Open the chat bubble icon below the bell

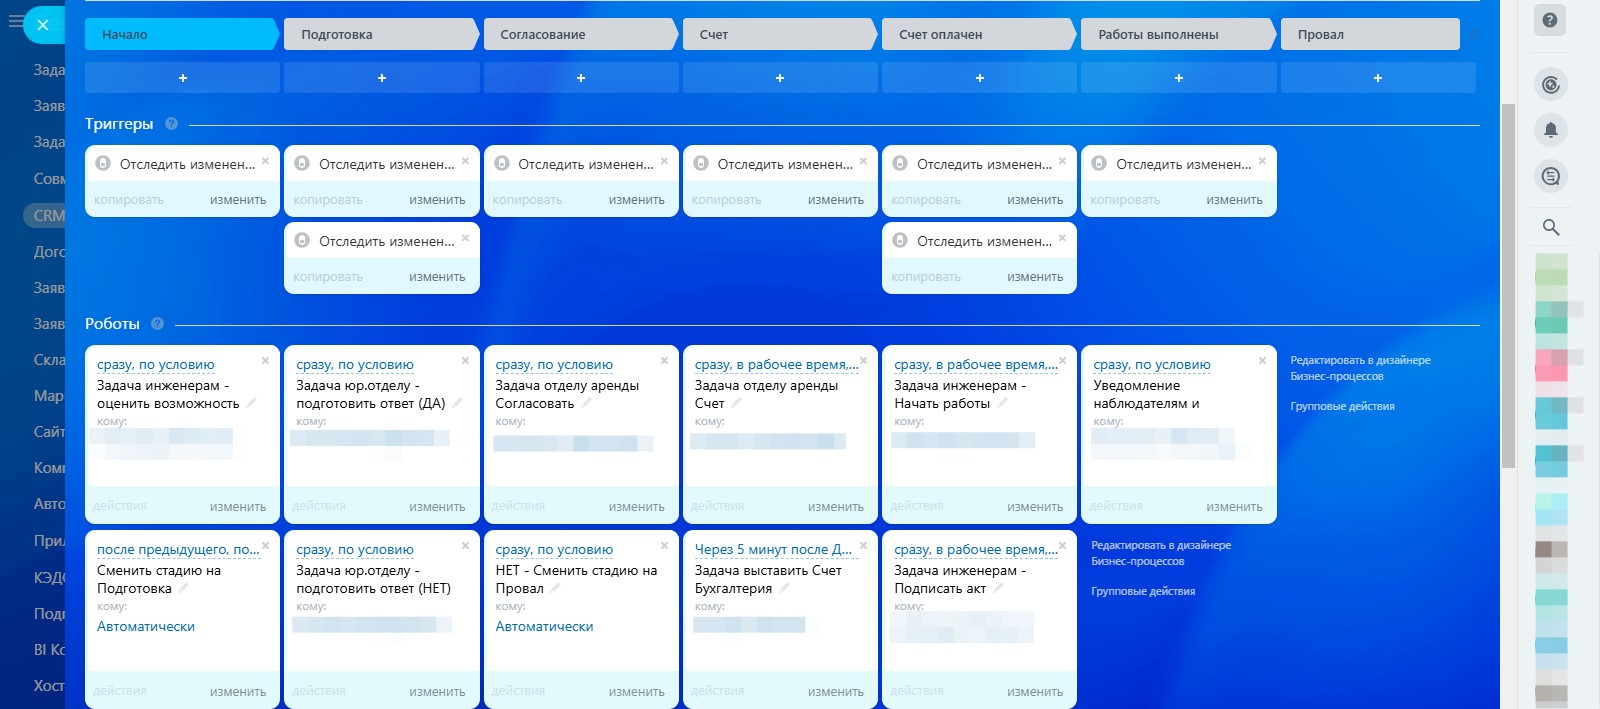(1550, 177)
